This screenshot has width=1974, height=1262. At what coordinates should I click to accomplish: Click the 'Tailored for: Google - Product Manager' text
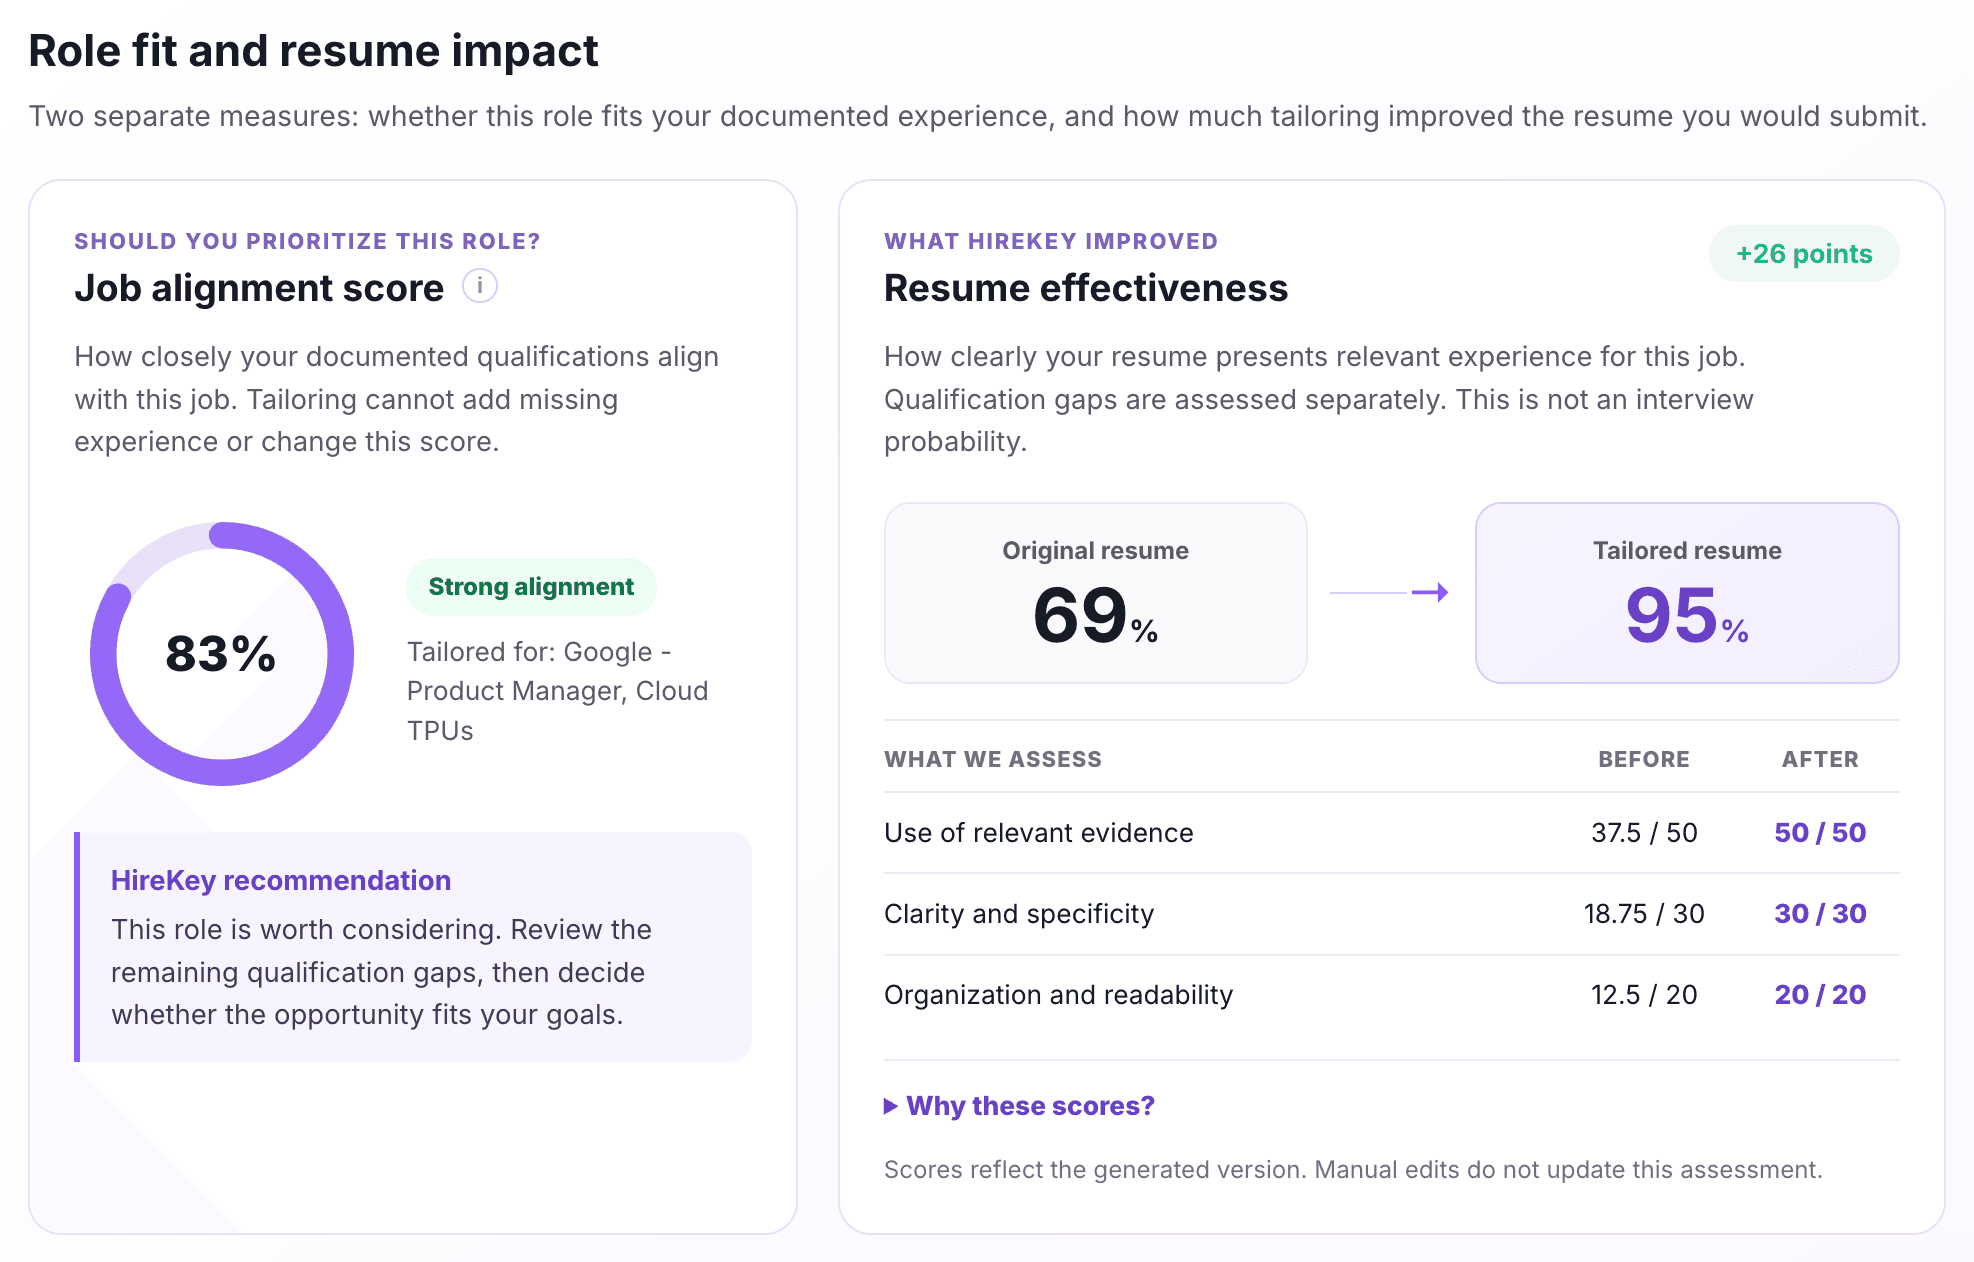pos(557,691)
